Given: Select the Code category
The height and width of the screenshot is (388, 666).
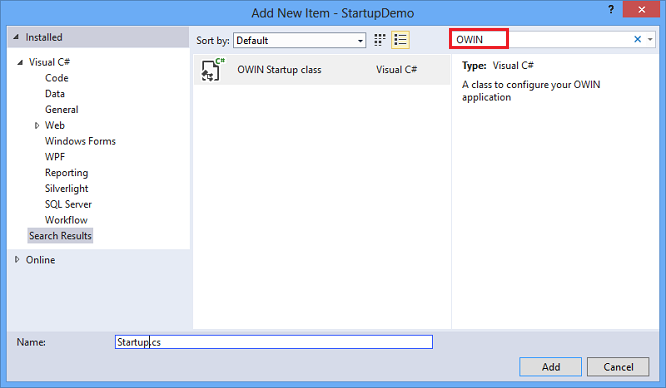Looking at the screenshot, I should [x=56, y=78].
